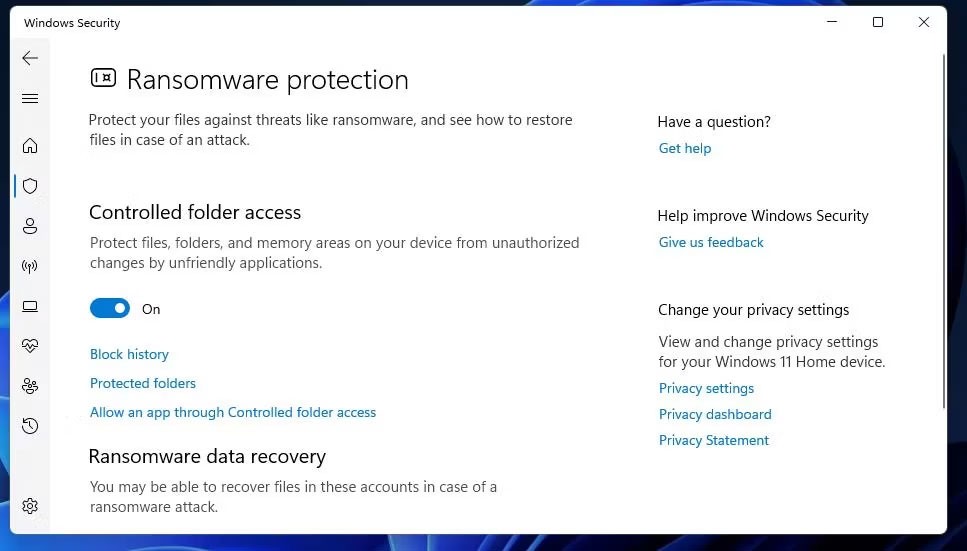Open the Privacy dashboard link
This screenshot has width=967, height=551.
[715, 414]
